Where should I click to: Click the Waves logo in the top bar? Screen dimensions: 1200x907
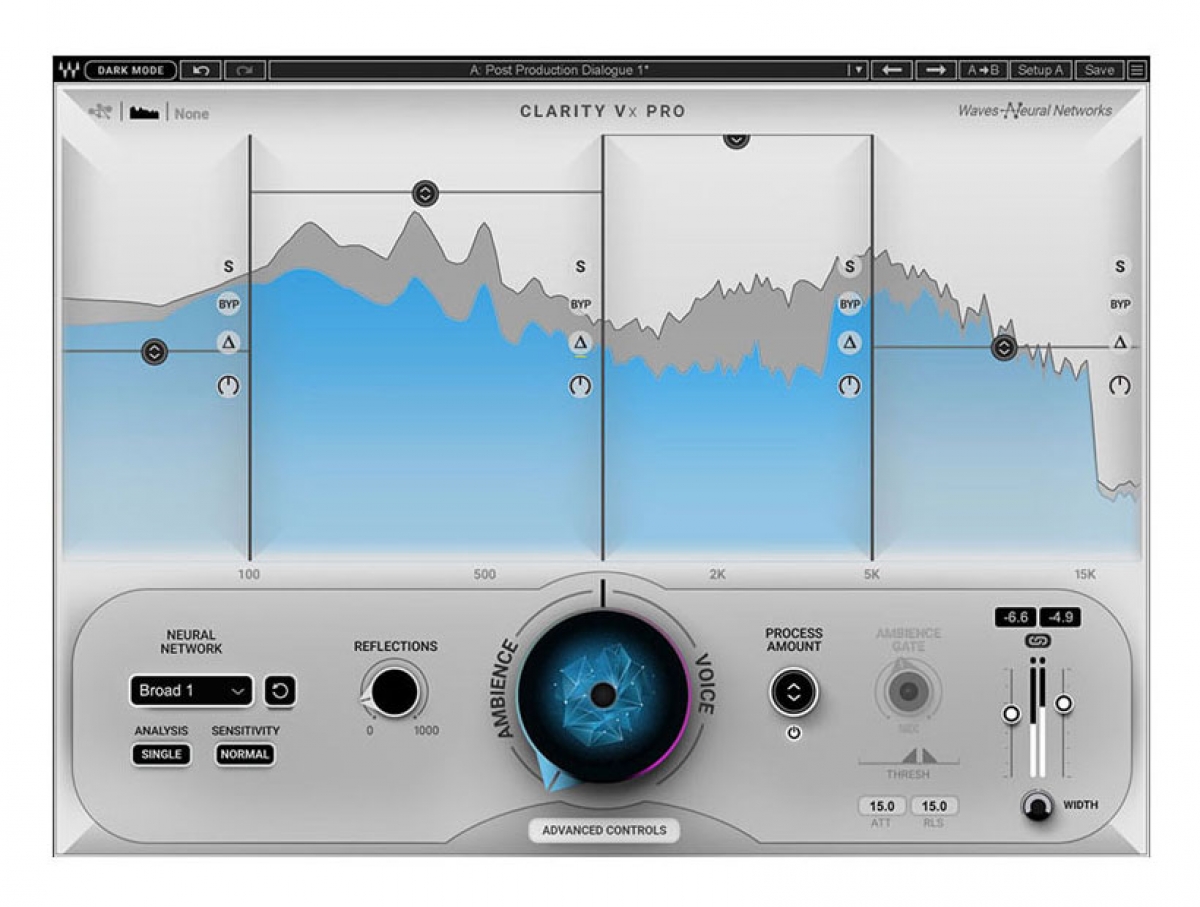pyautogui.click(x=68, y=70)
